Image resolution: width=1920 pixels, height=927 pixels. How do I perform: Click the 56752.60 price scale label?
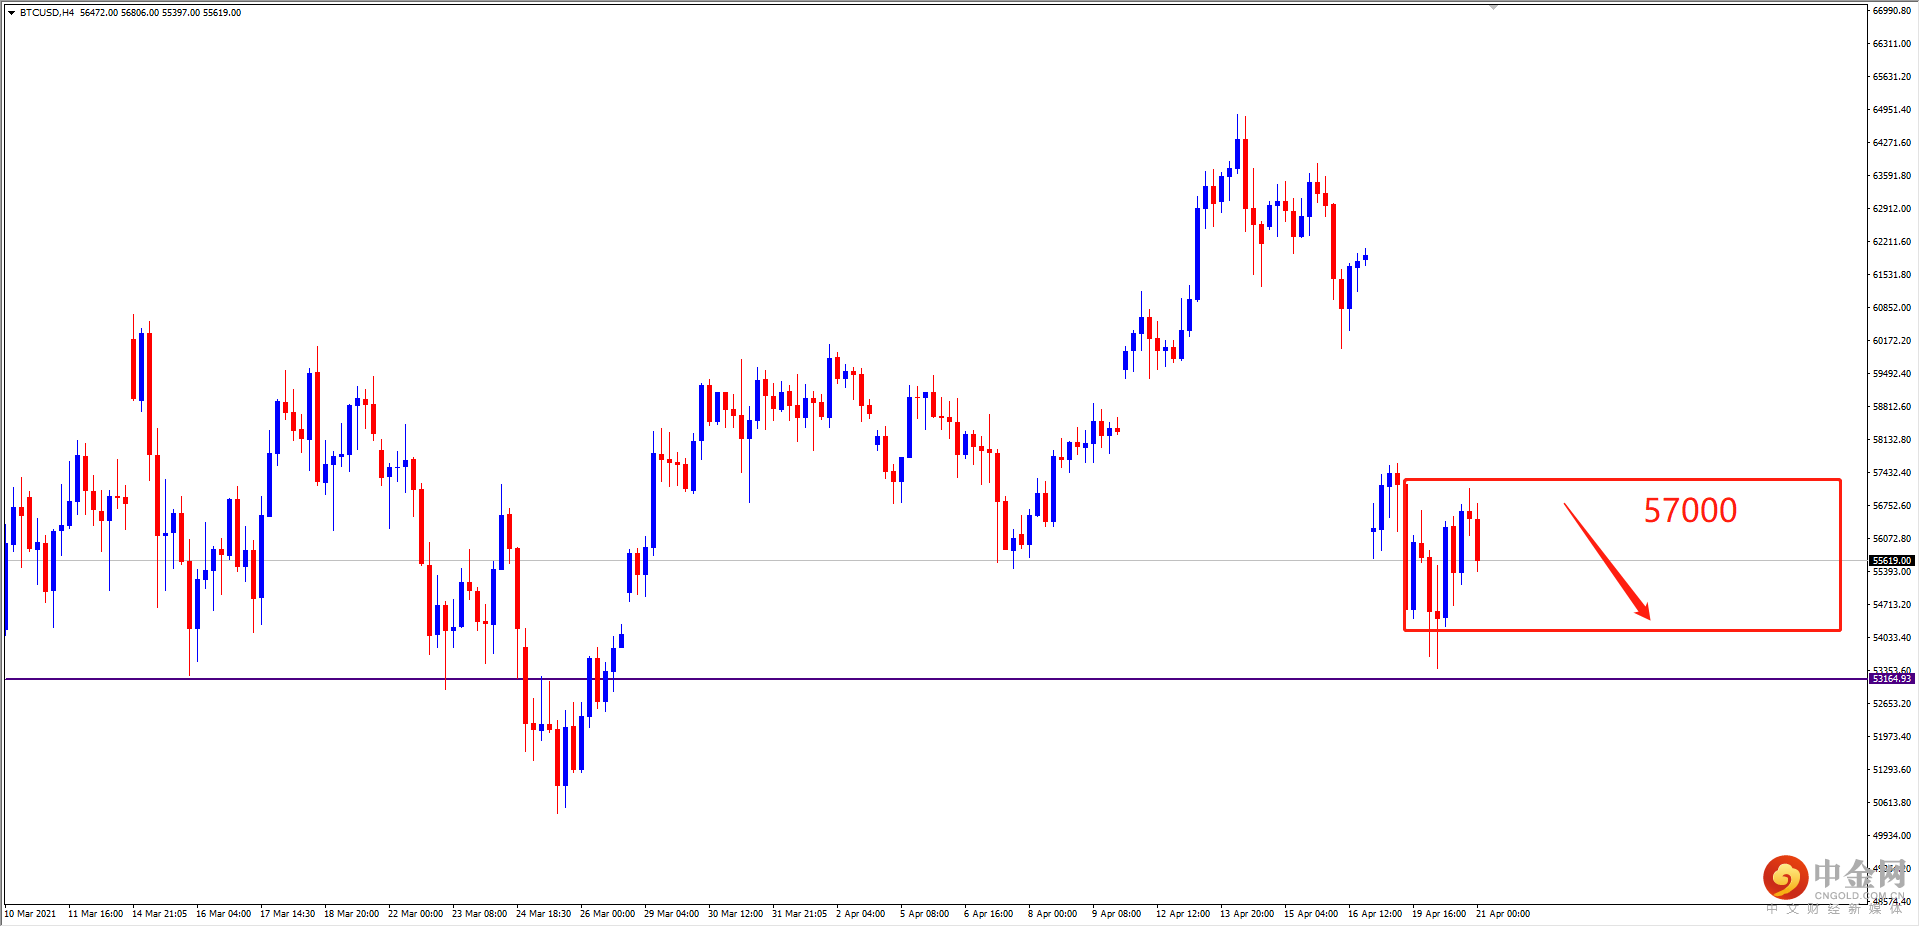(x=1891, y=506)
